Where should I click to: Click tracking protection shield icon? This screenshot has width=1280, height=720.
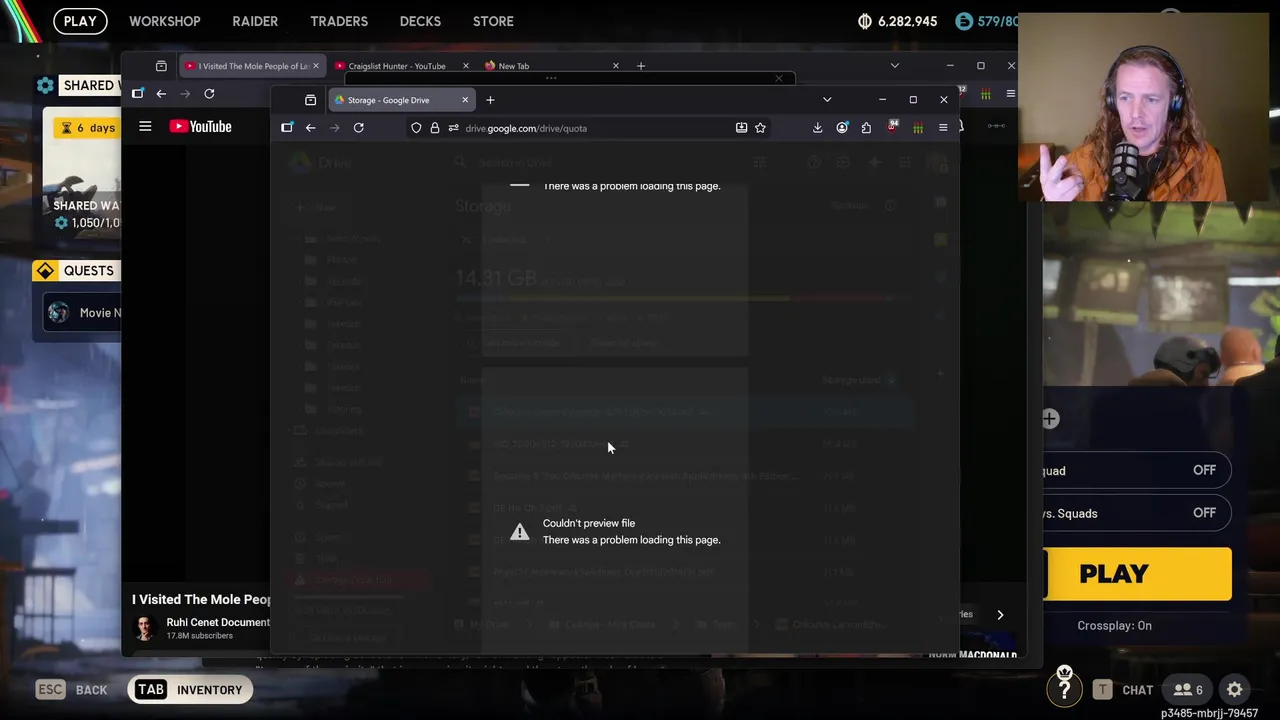tap(416, 128)
